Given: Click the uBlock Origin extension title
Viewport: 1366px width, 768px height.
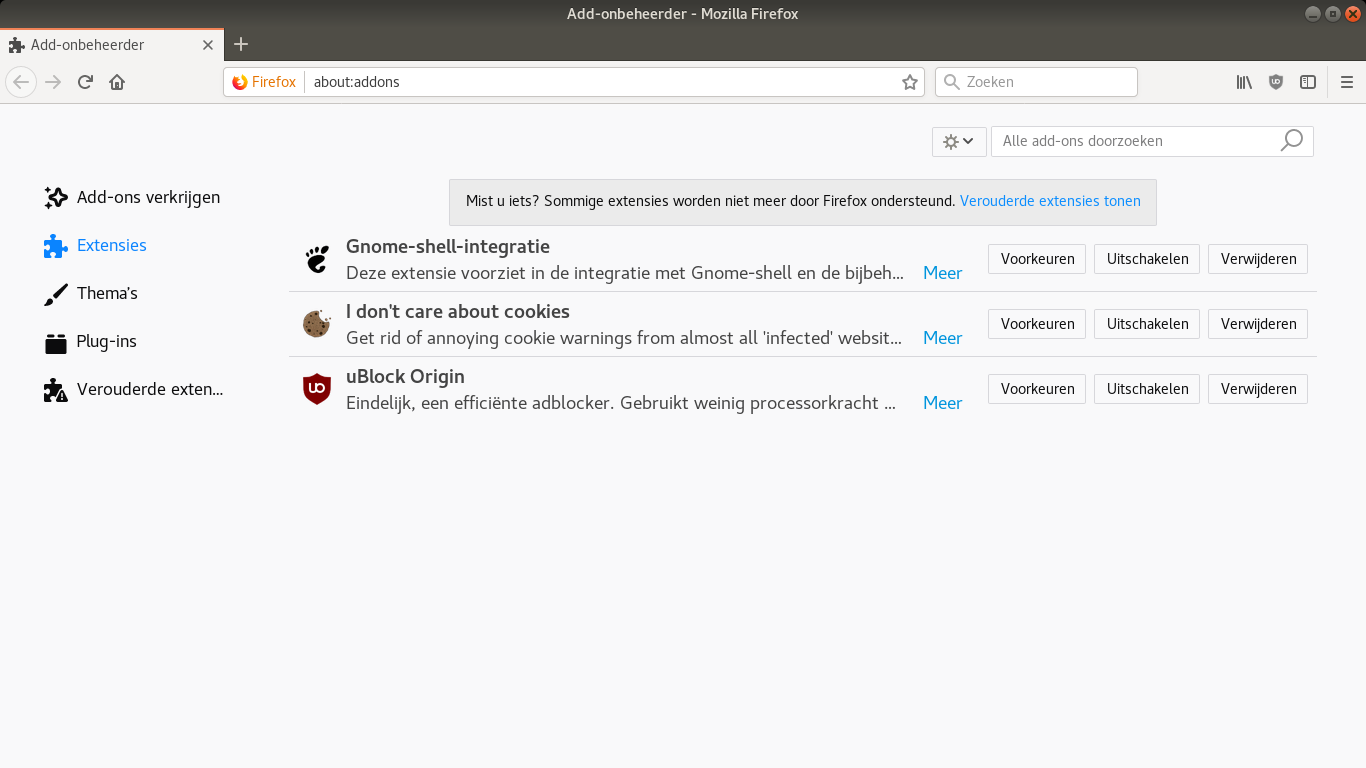Looking at the screenshot, I should [x=405, y=376].
